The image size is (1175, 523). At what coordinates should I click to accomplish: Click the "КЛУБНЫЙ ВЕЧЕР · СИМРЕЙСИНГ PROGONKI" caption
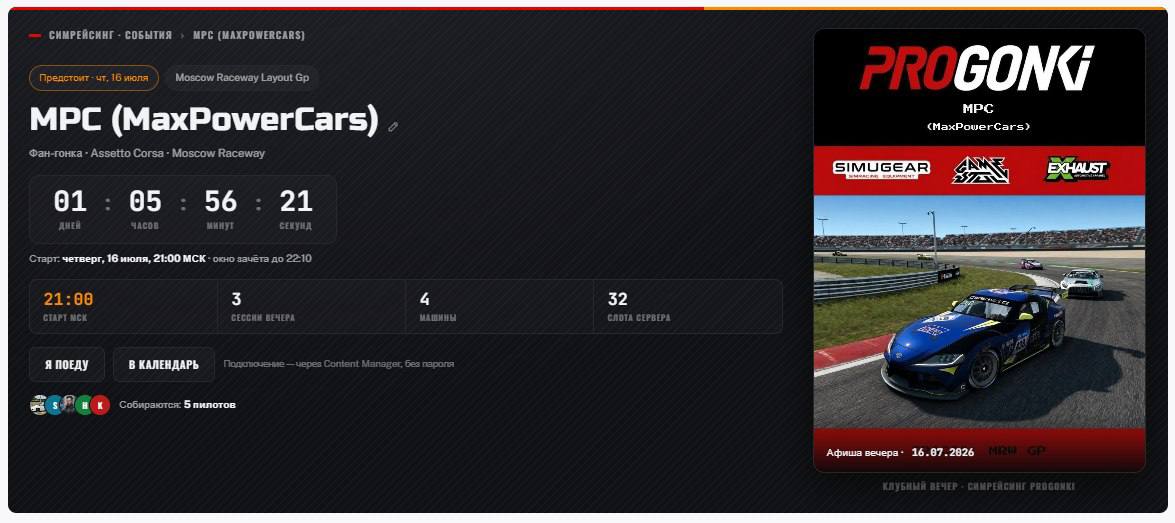[979, 487]
